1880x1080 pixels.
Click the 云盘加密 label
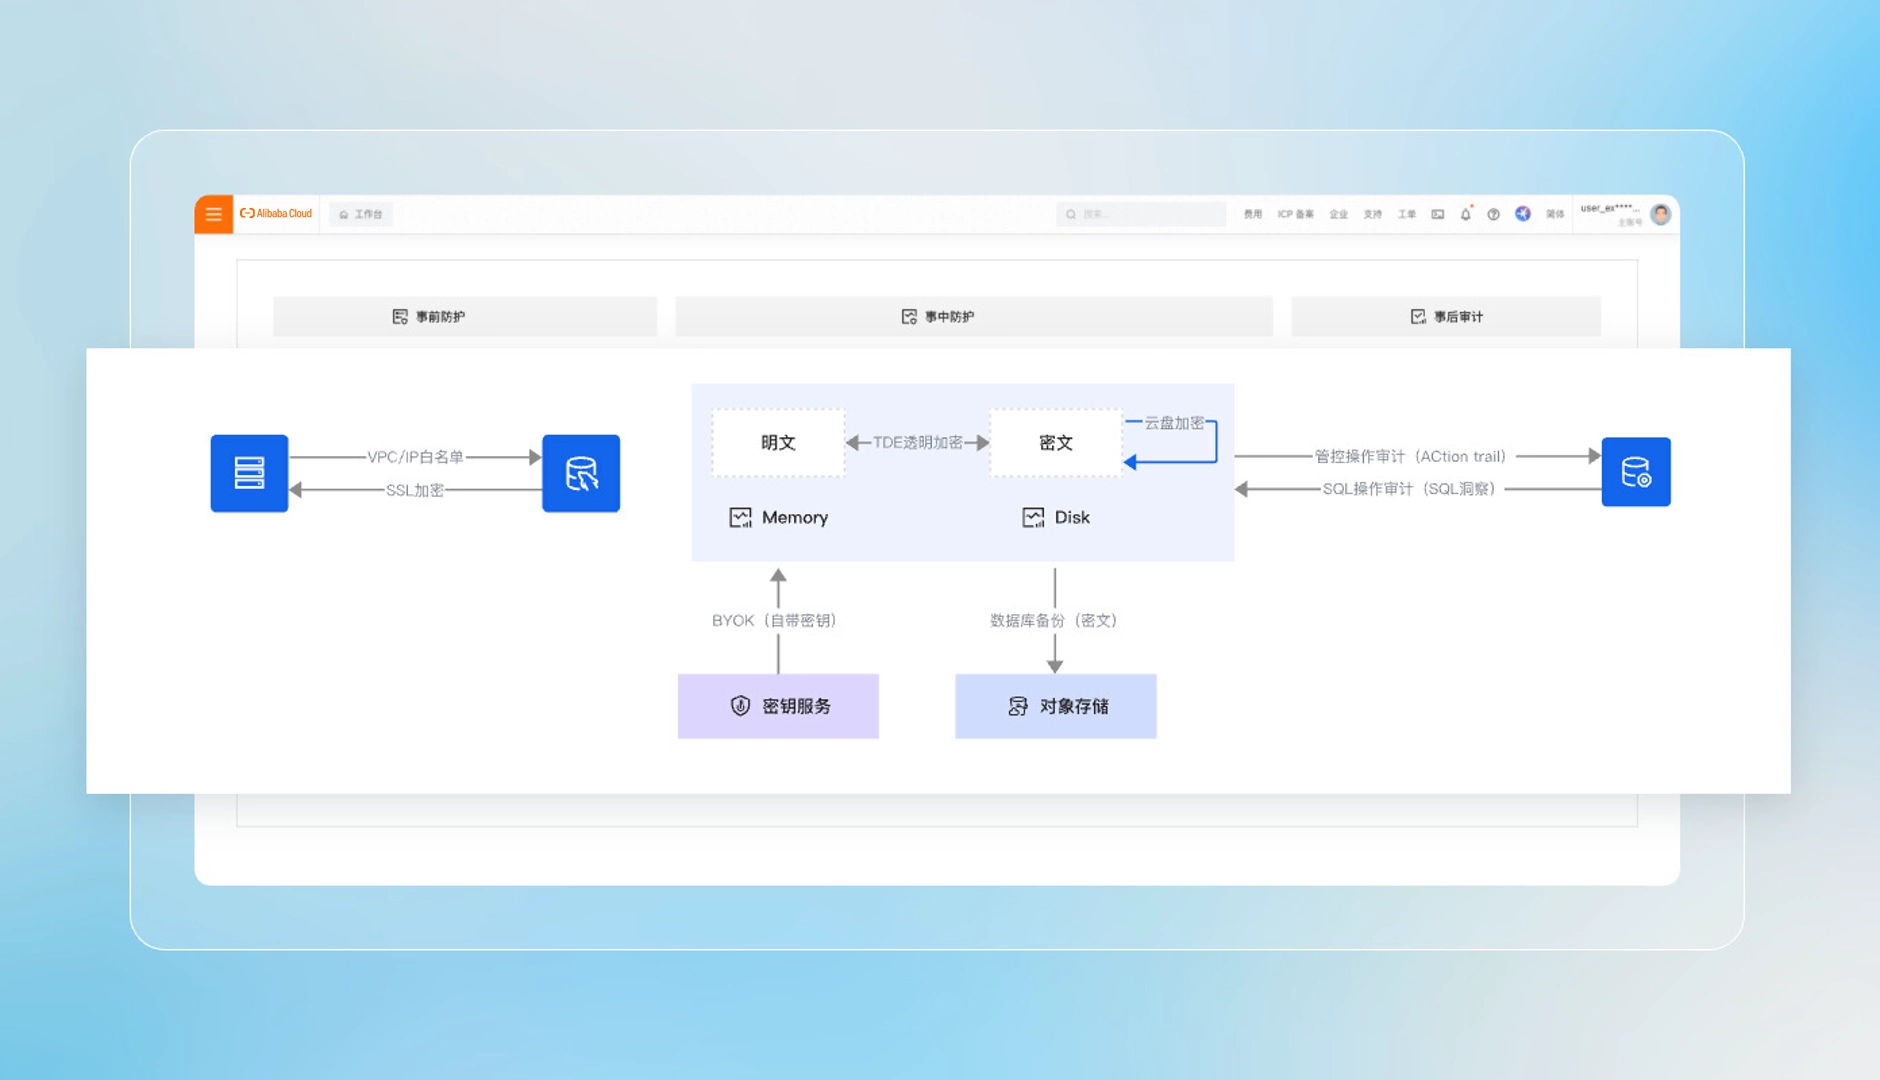point(1174,423)
